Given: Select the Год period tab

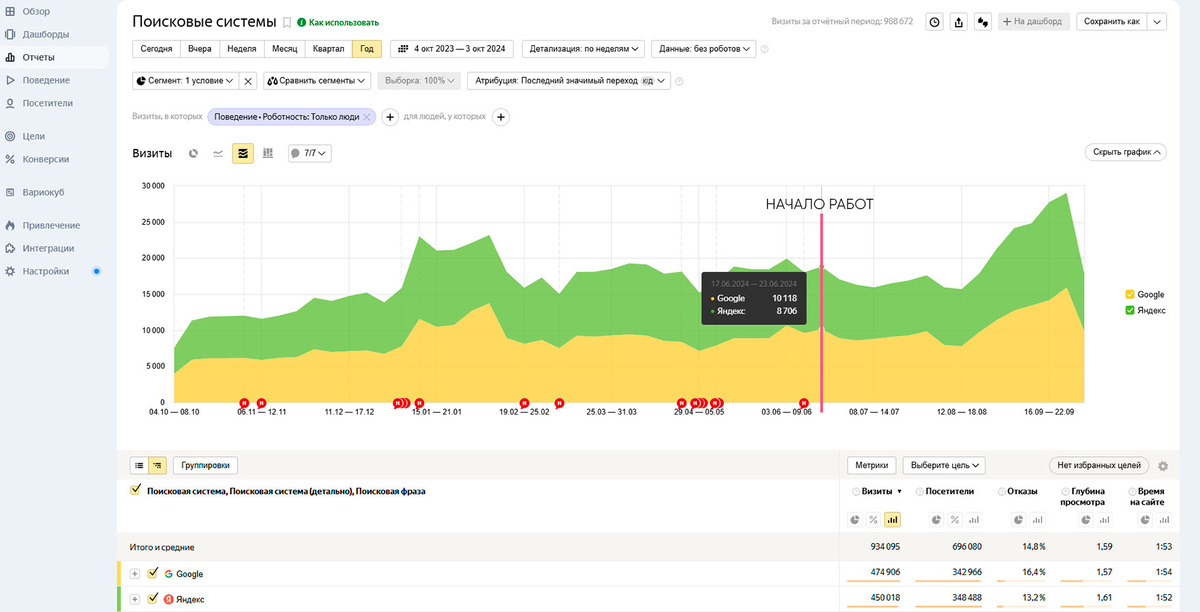Looking at the screenshot, I should tap(367, 48).
